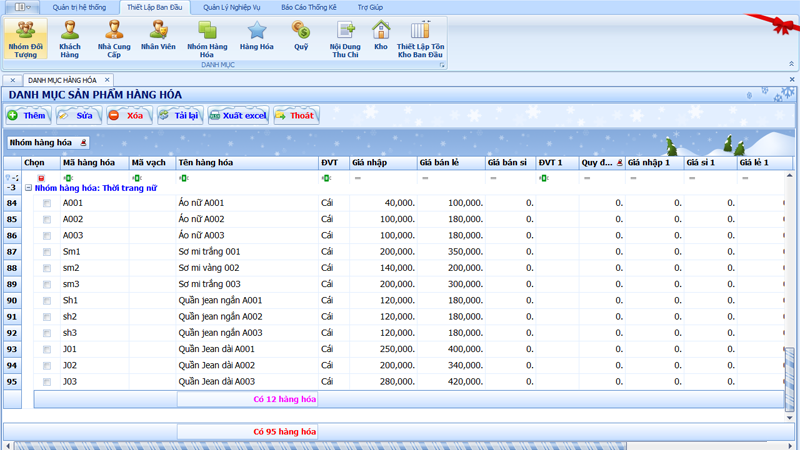Tick checkbox for row A003
Image resolution: width=800 pixels, height=450 pixels.
tap(47, 236)
